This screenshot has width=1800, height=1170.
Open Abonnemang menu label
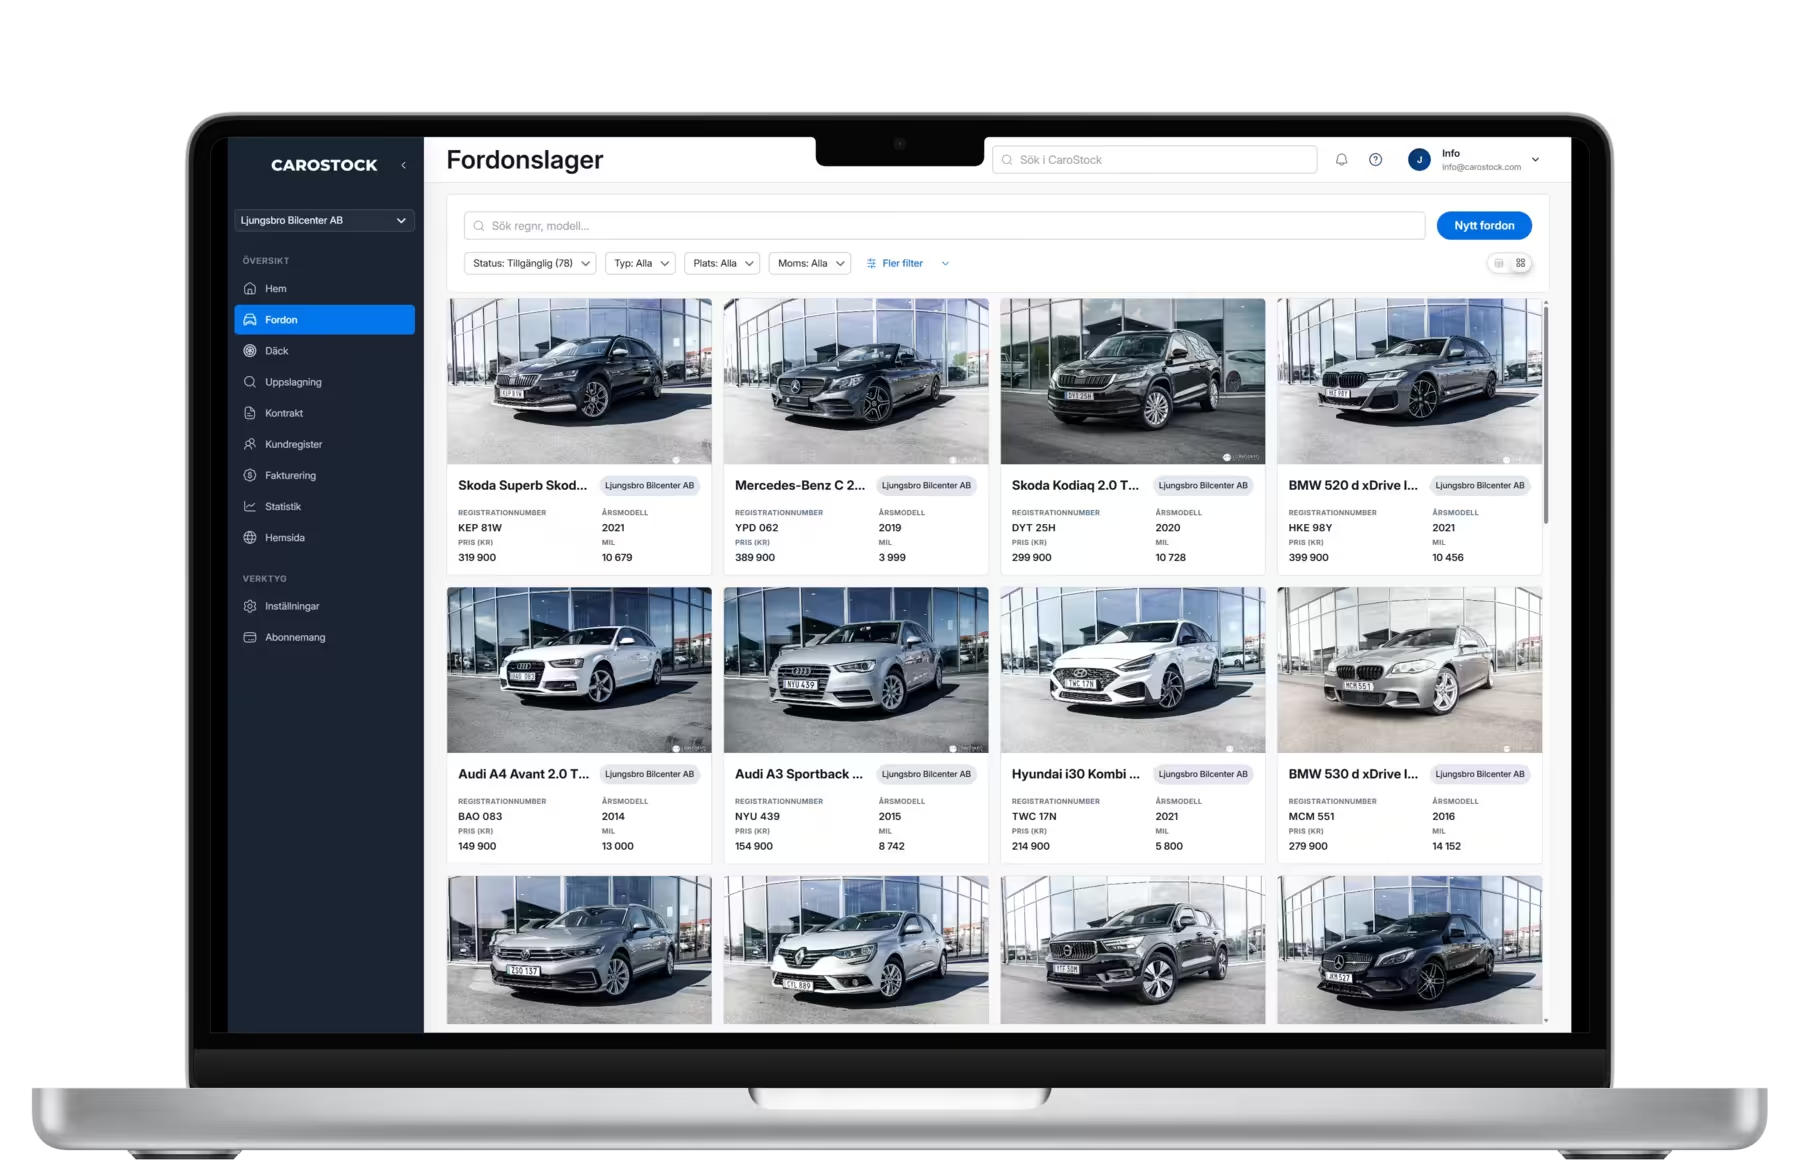[x=295, y=638]
